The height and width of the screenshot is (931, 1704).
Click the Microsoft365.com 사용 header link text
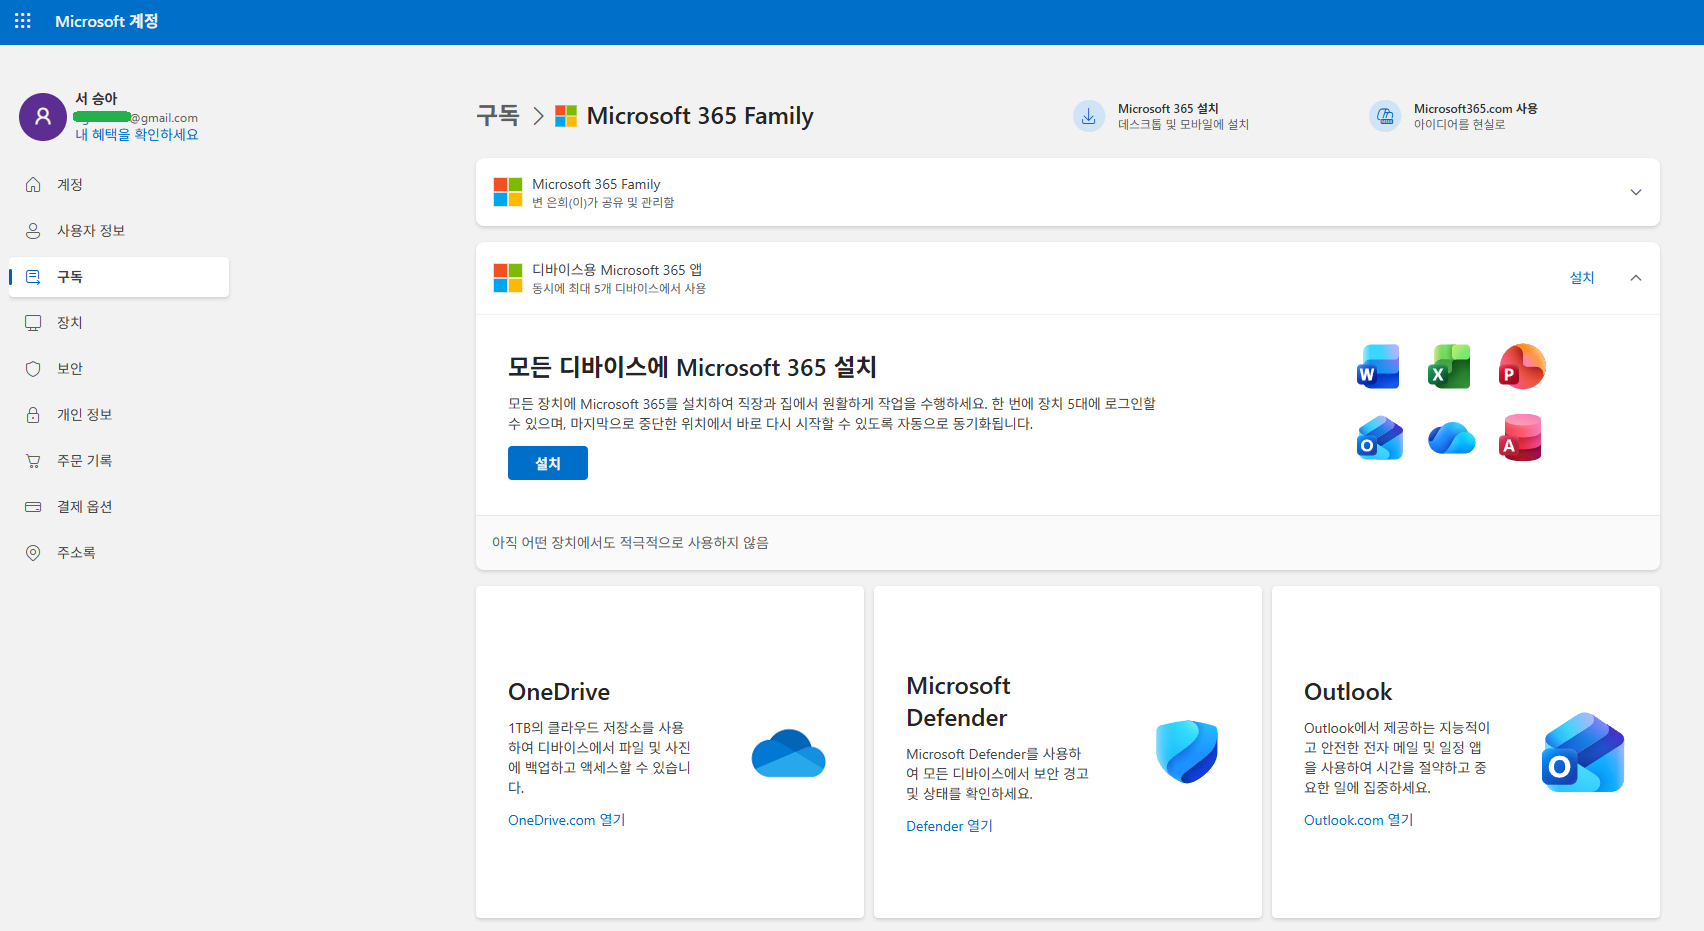1476,109
